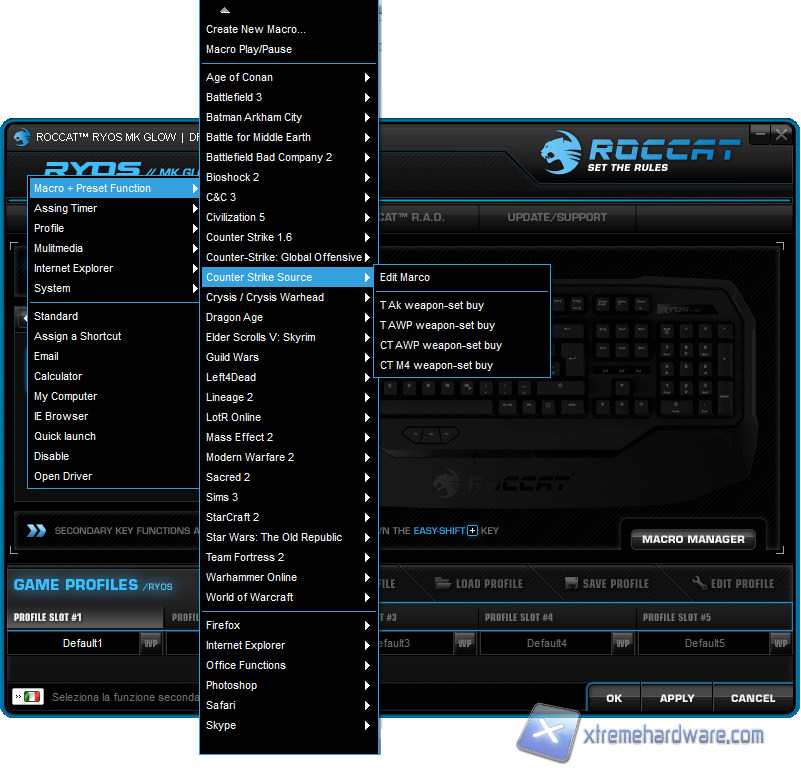Select the Disable option in the function menu
Image resolution: width=801 pixels, height=768 pixels.
click(x=52, y=456)
